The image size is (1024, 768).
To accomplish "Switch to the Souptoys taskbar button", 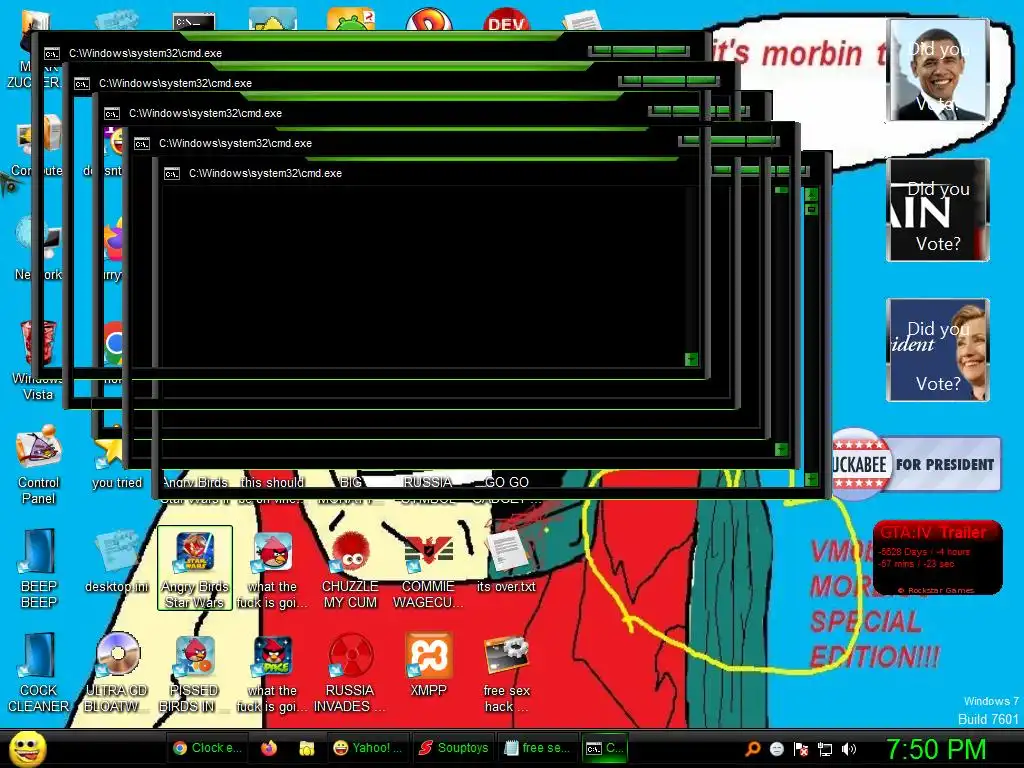I will pos(453,748).
